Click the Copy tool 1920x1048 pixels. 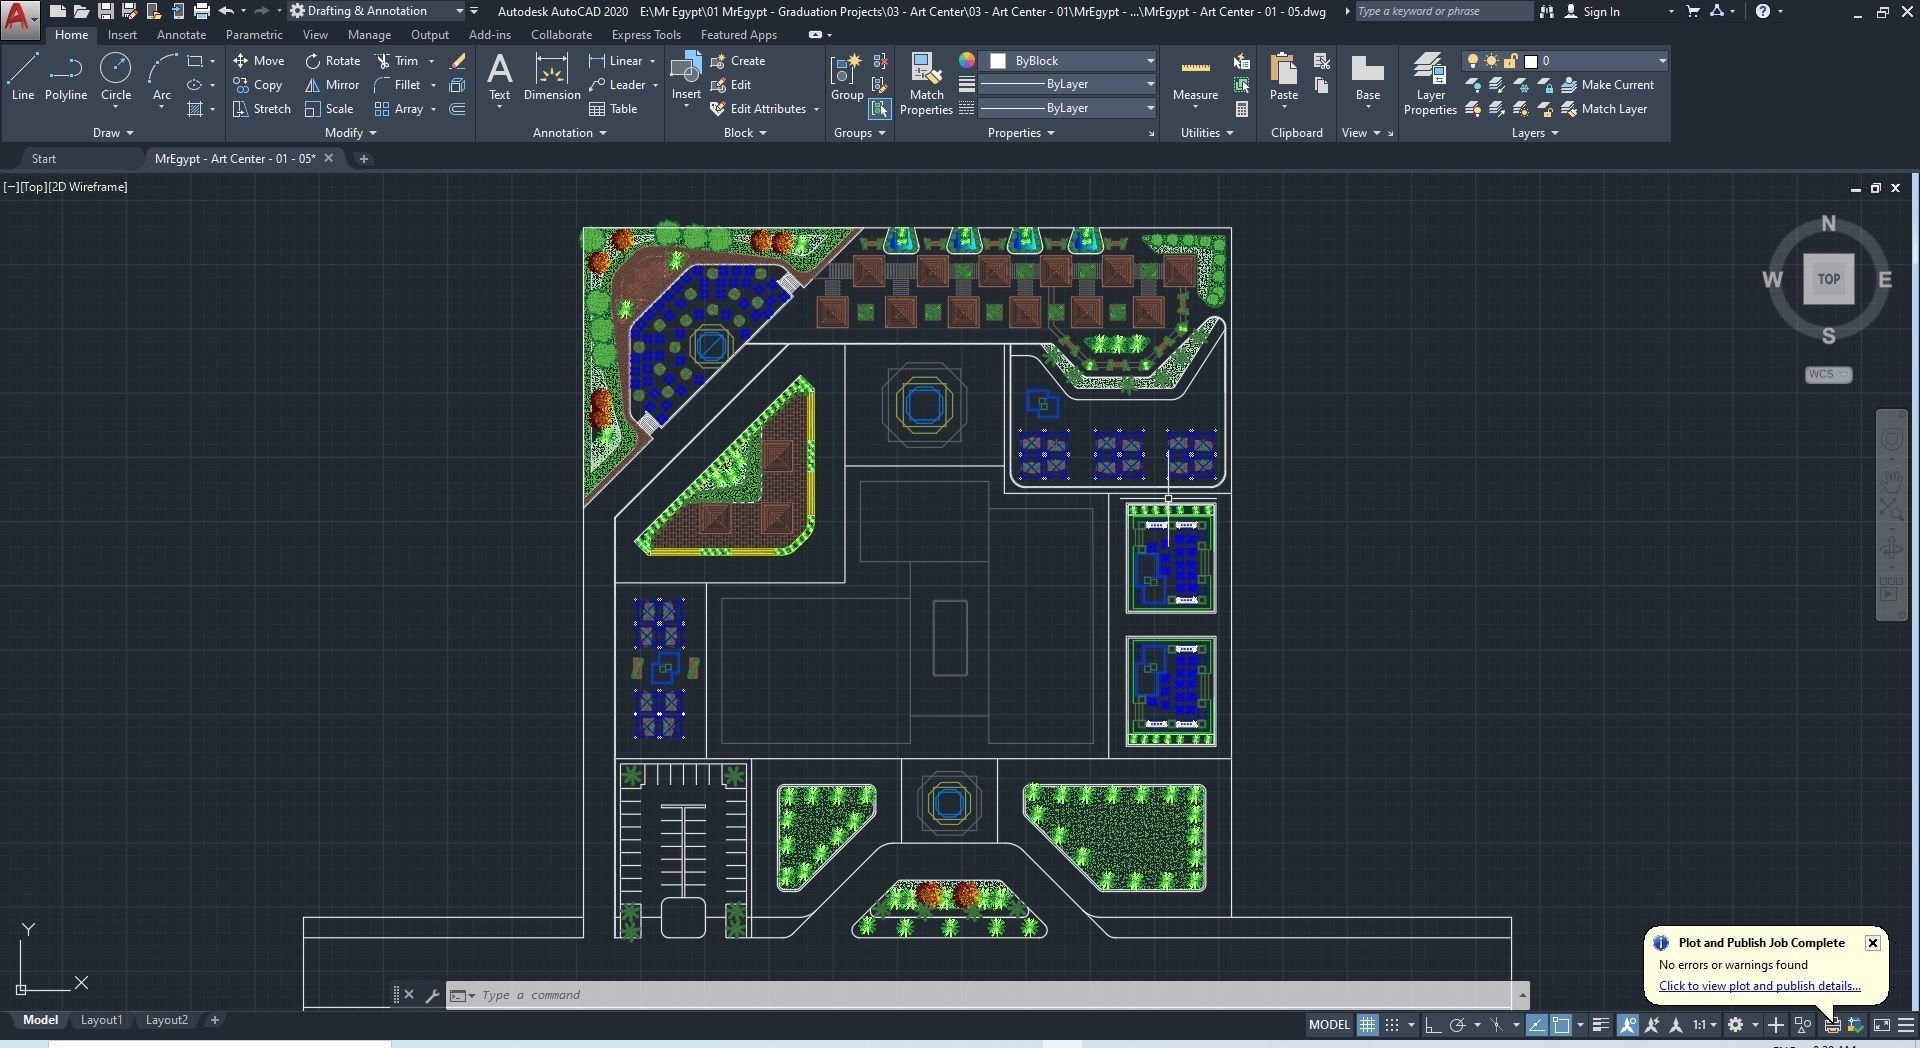pyautogui.click(x=257, y=85)
